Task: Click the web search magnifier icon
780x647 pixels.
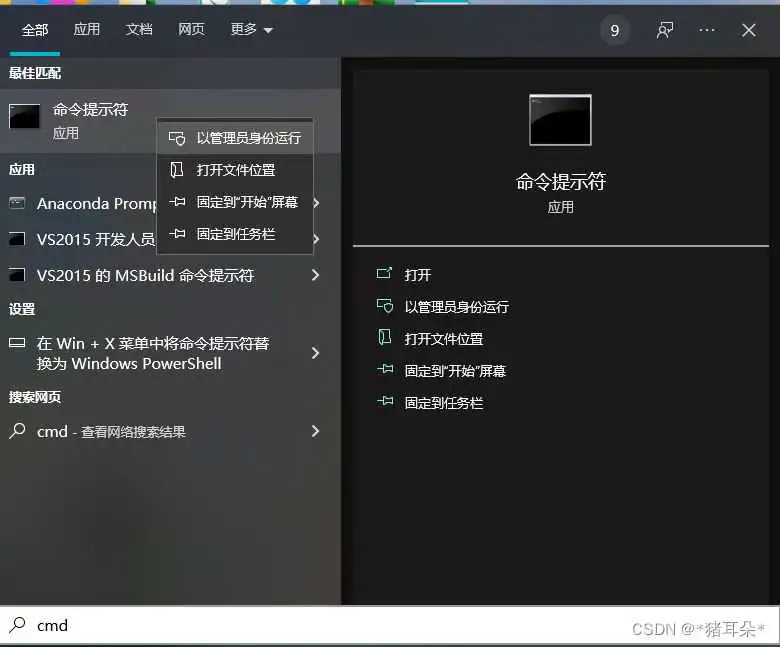Action: click(x=17, y=430)
